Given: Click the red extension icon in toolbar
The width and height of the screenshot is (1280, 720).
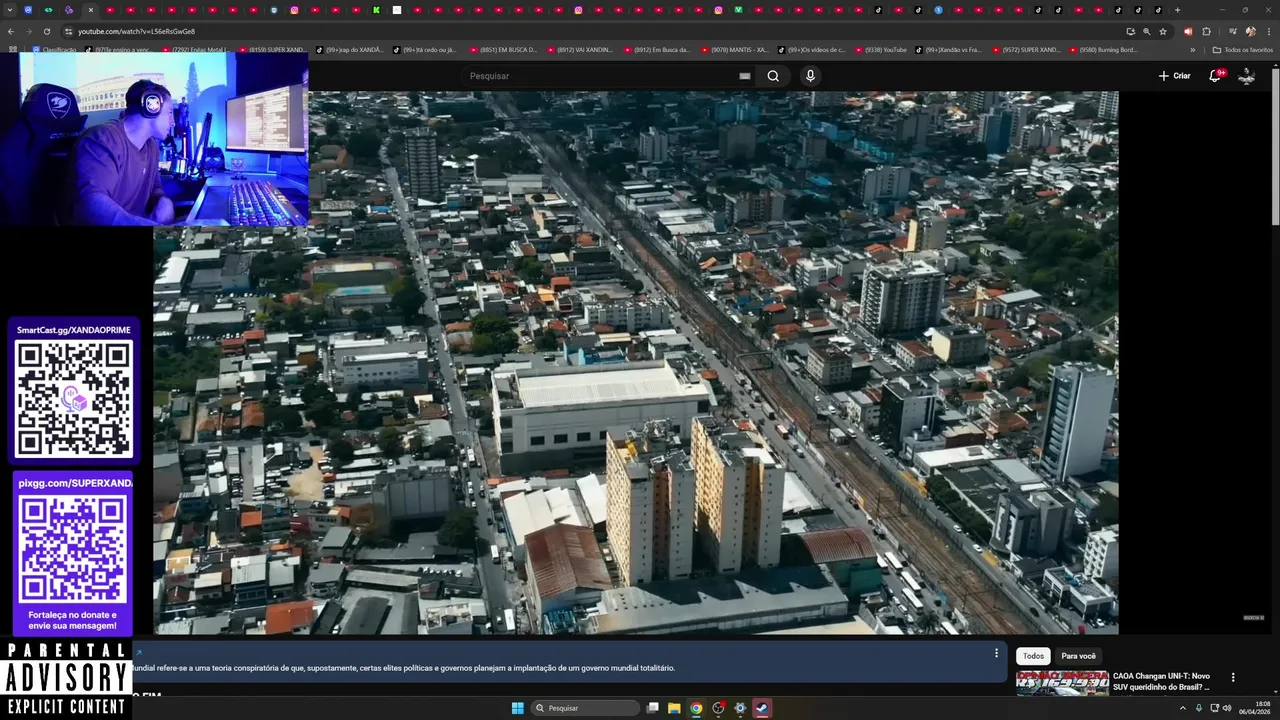Looking at the screenshot, I should [1188, 31].
